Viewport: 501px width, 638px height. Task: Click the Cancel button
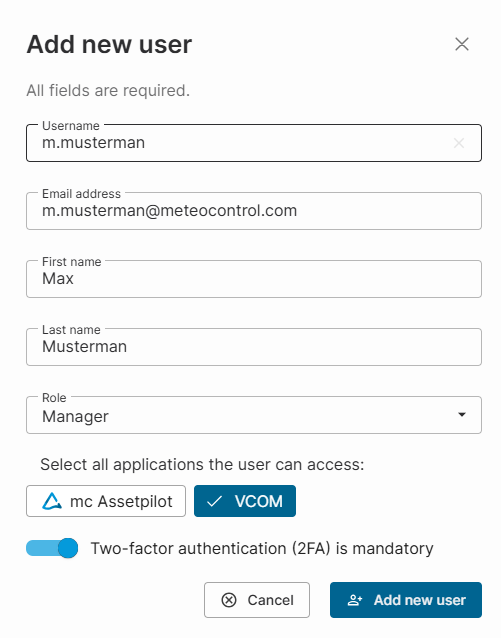tap(257, 600)
